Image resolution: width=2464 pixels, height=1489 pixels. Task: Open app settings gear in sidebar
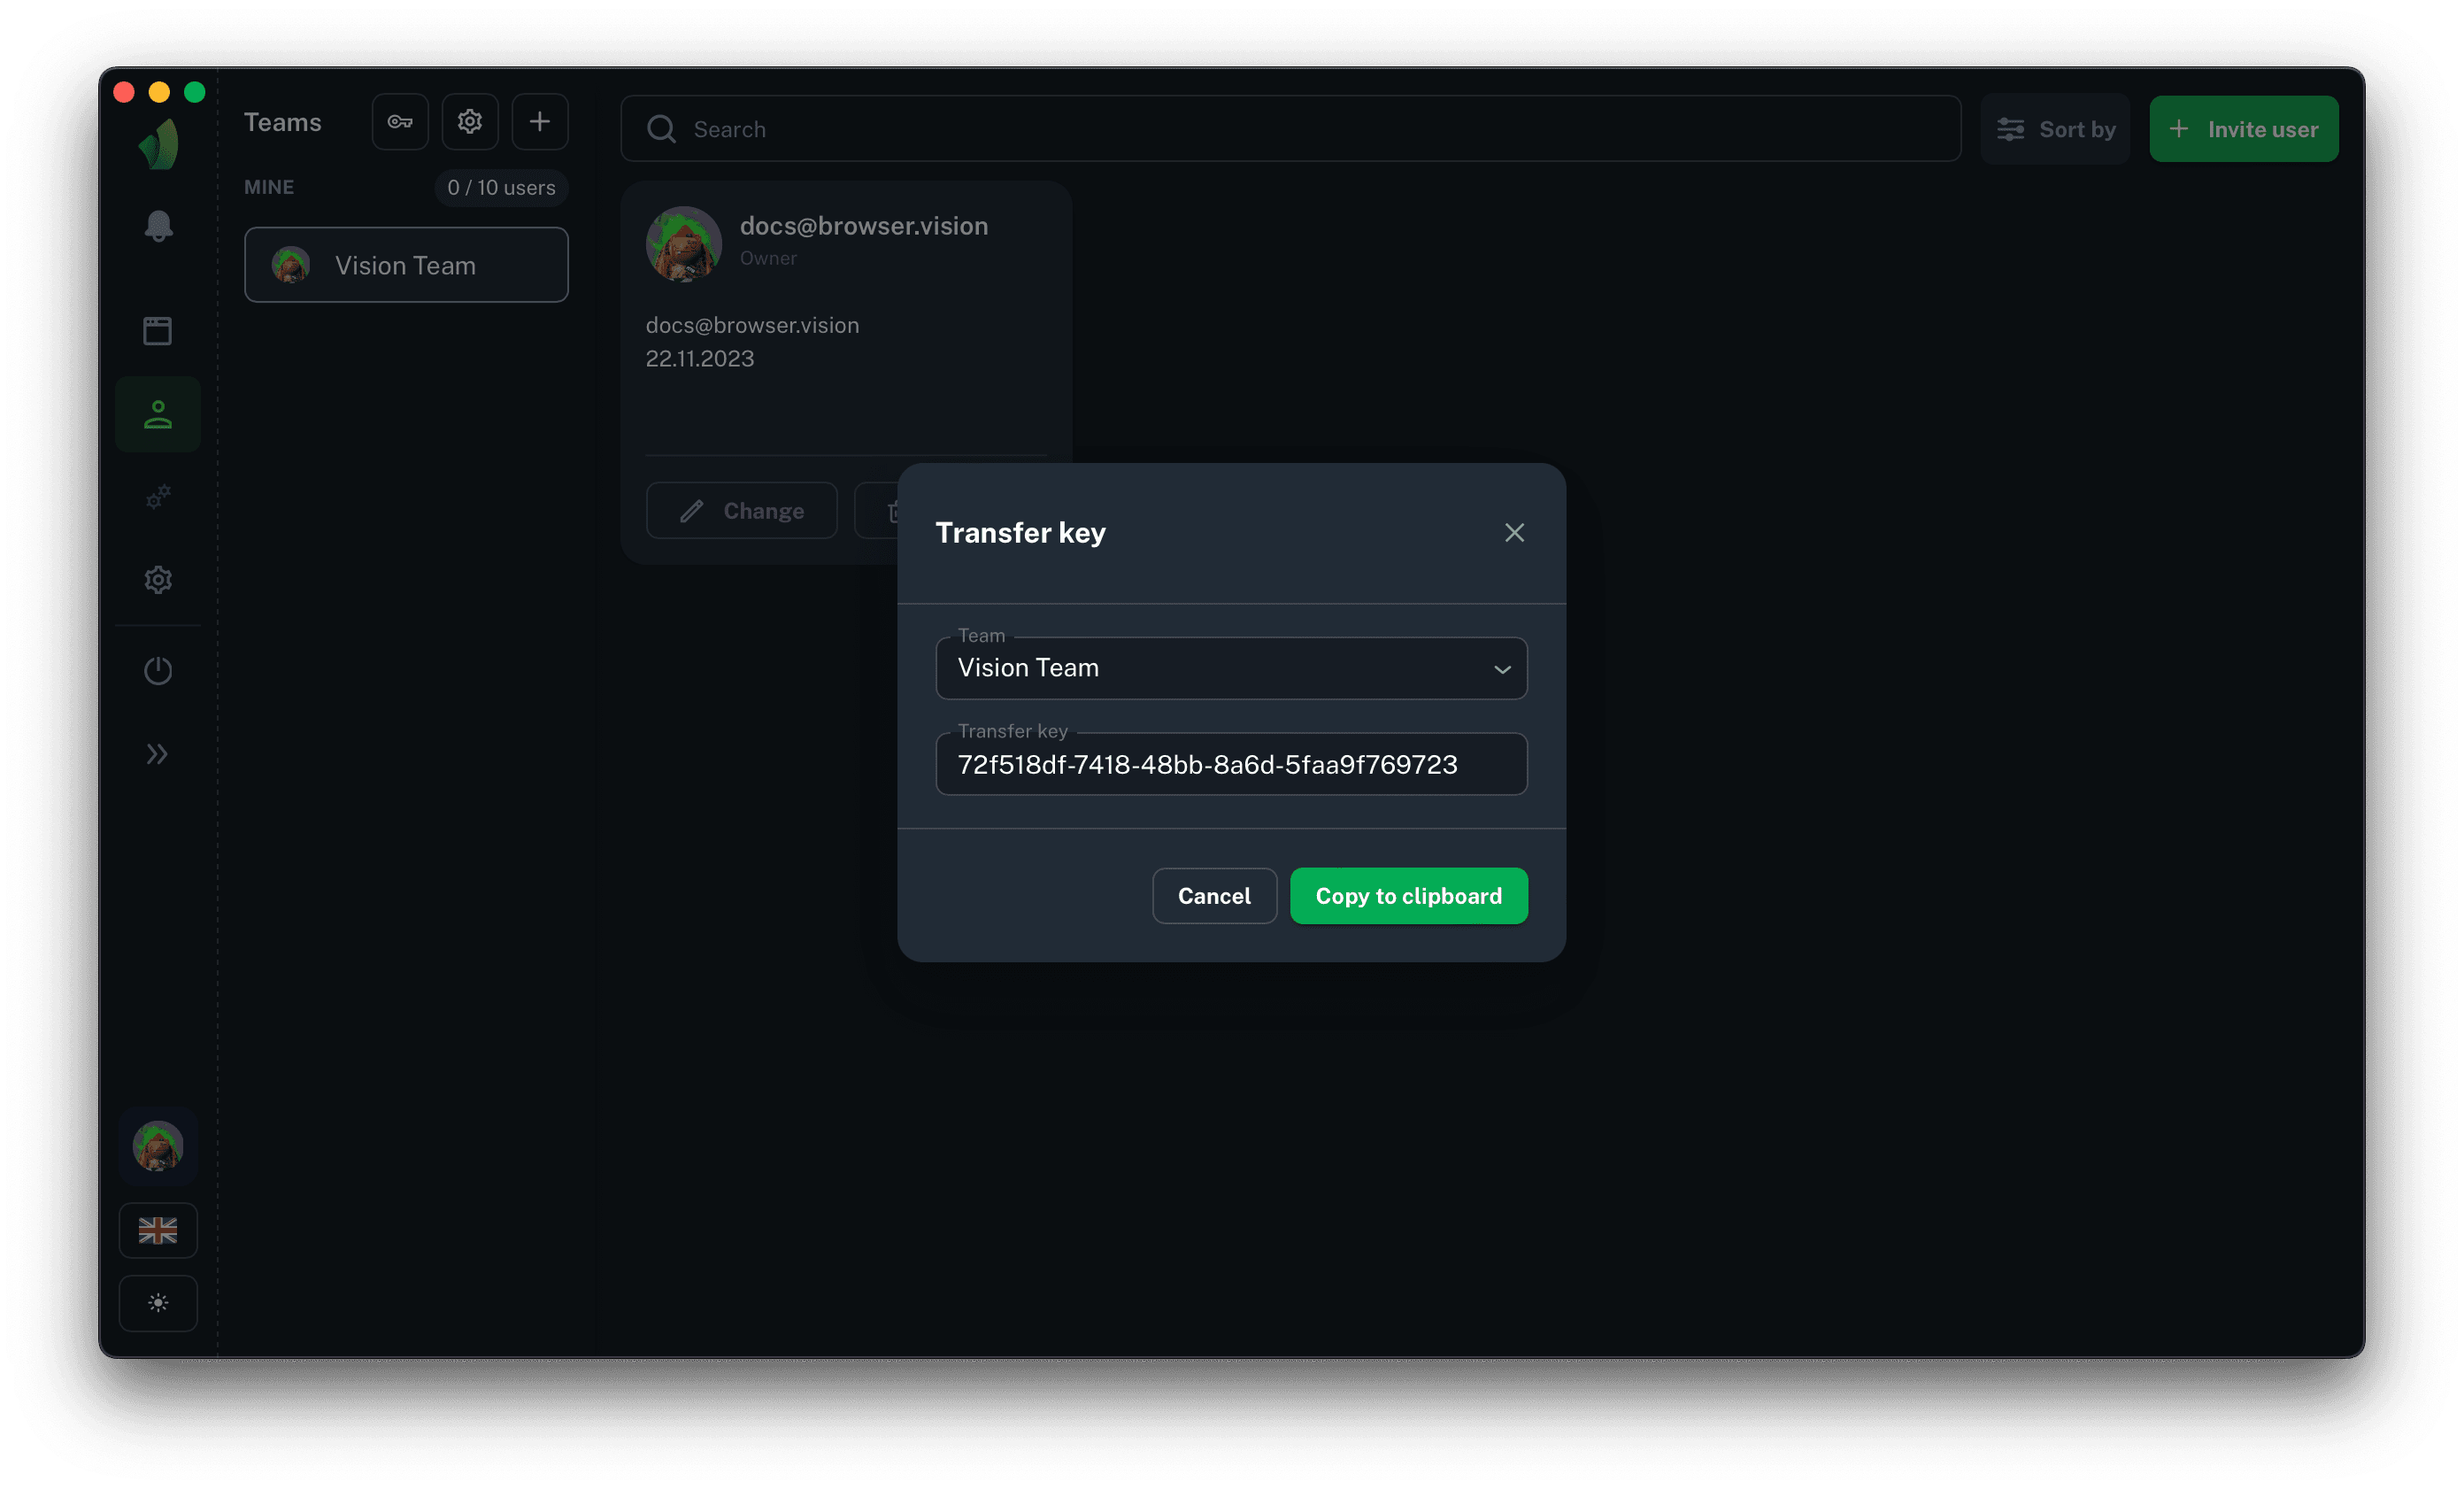158,580
